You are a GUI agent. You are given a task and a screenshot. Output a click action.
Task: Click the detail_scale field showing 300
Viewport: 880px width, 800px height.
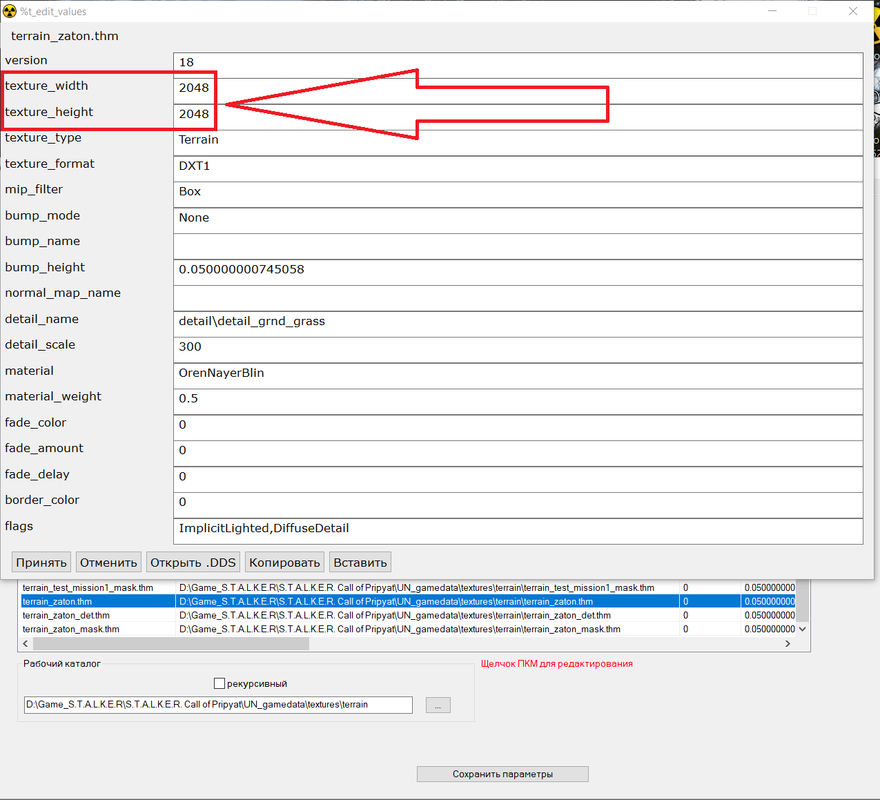[x=518, y=350]
